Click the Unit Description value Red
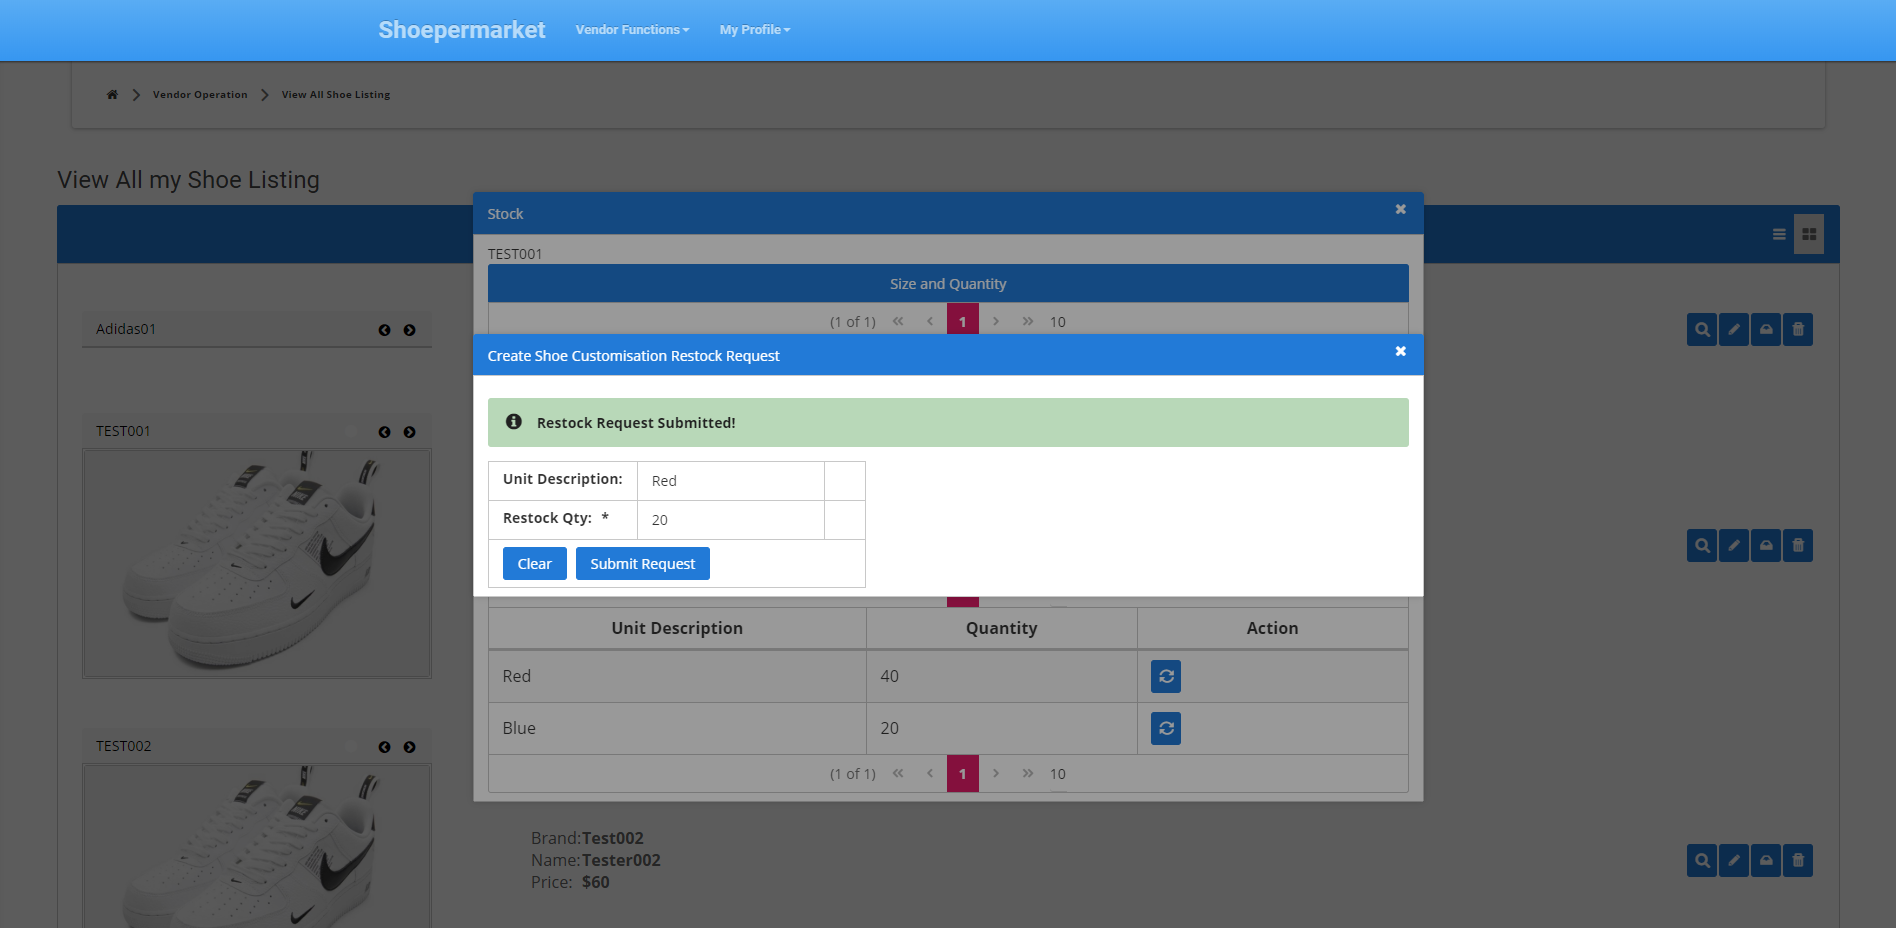 pos(664,481)
